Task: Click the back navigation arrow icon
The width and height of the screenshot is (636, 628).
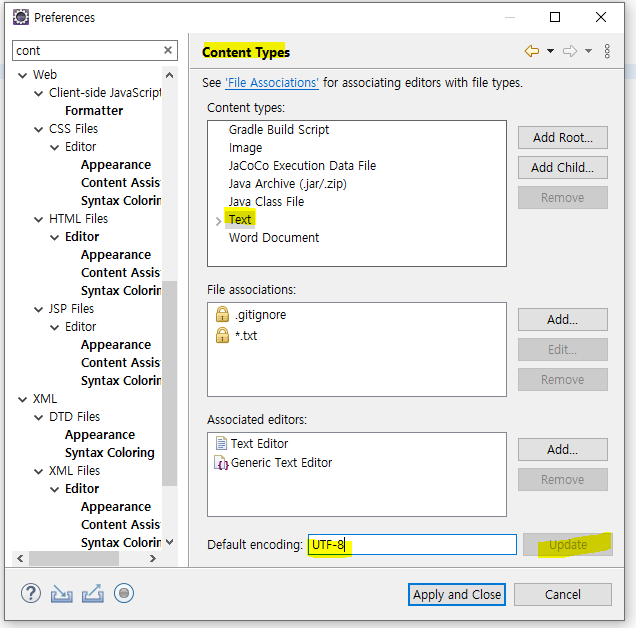Action: pos(532,51)
